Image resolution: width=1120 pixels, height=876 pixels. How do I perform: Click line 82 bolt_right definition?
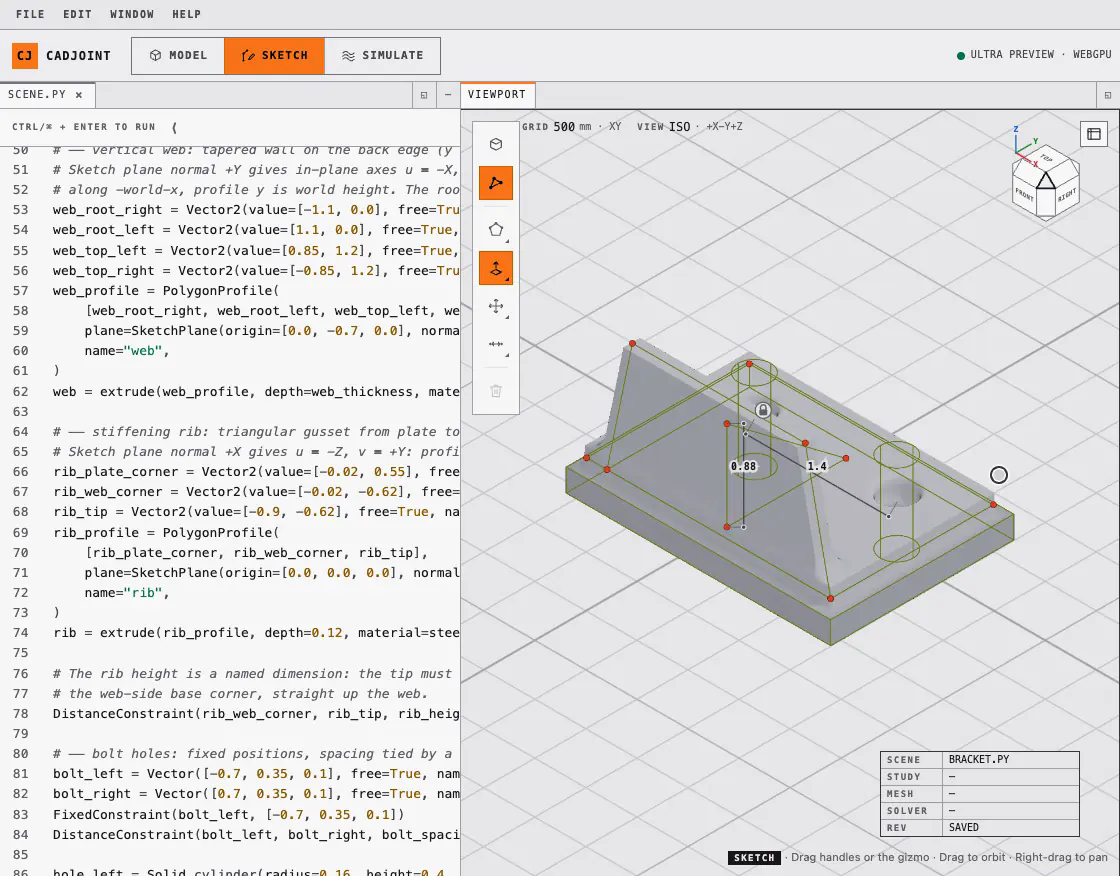point(256,794)
